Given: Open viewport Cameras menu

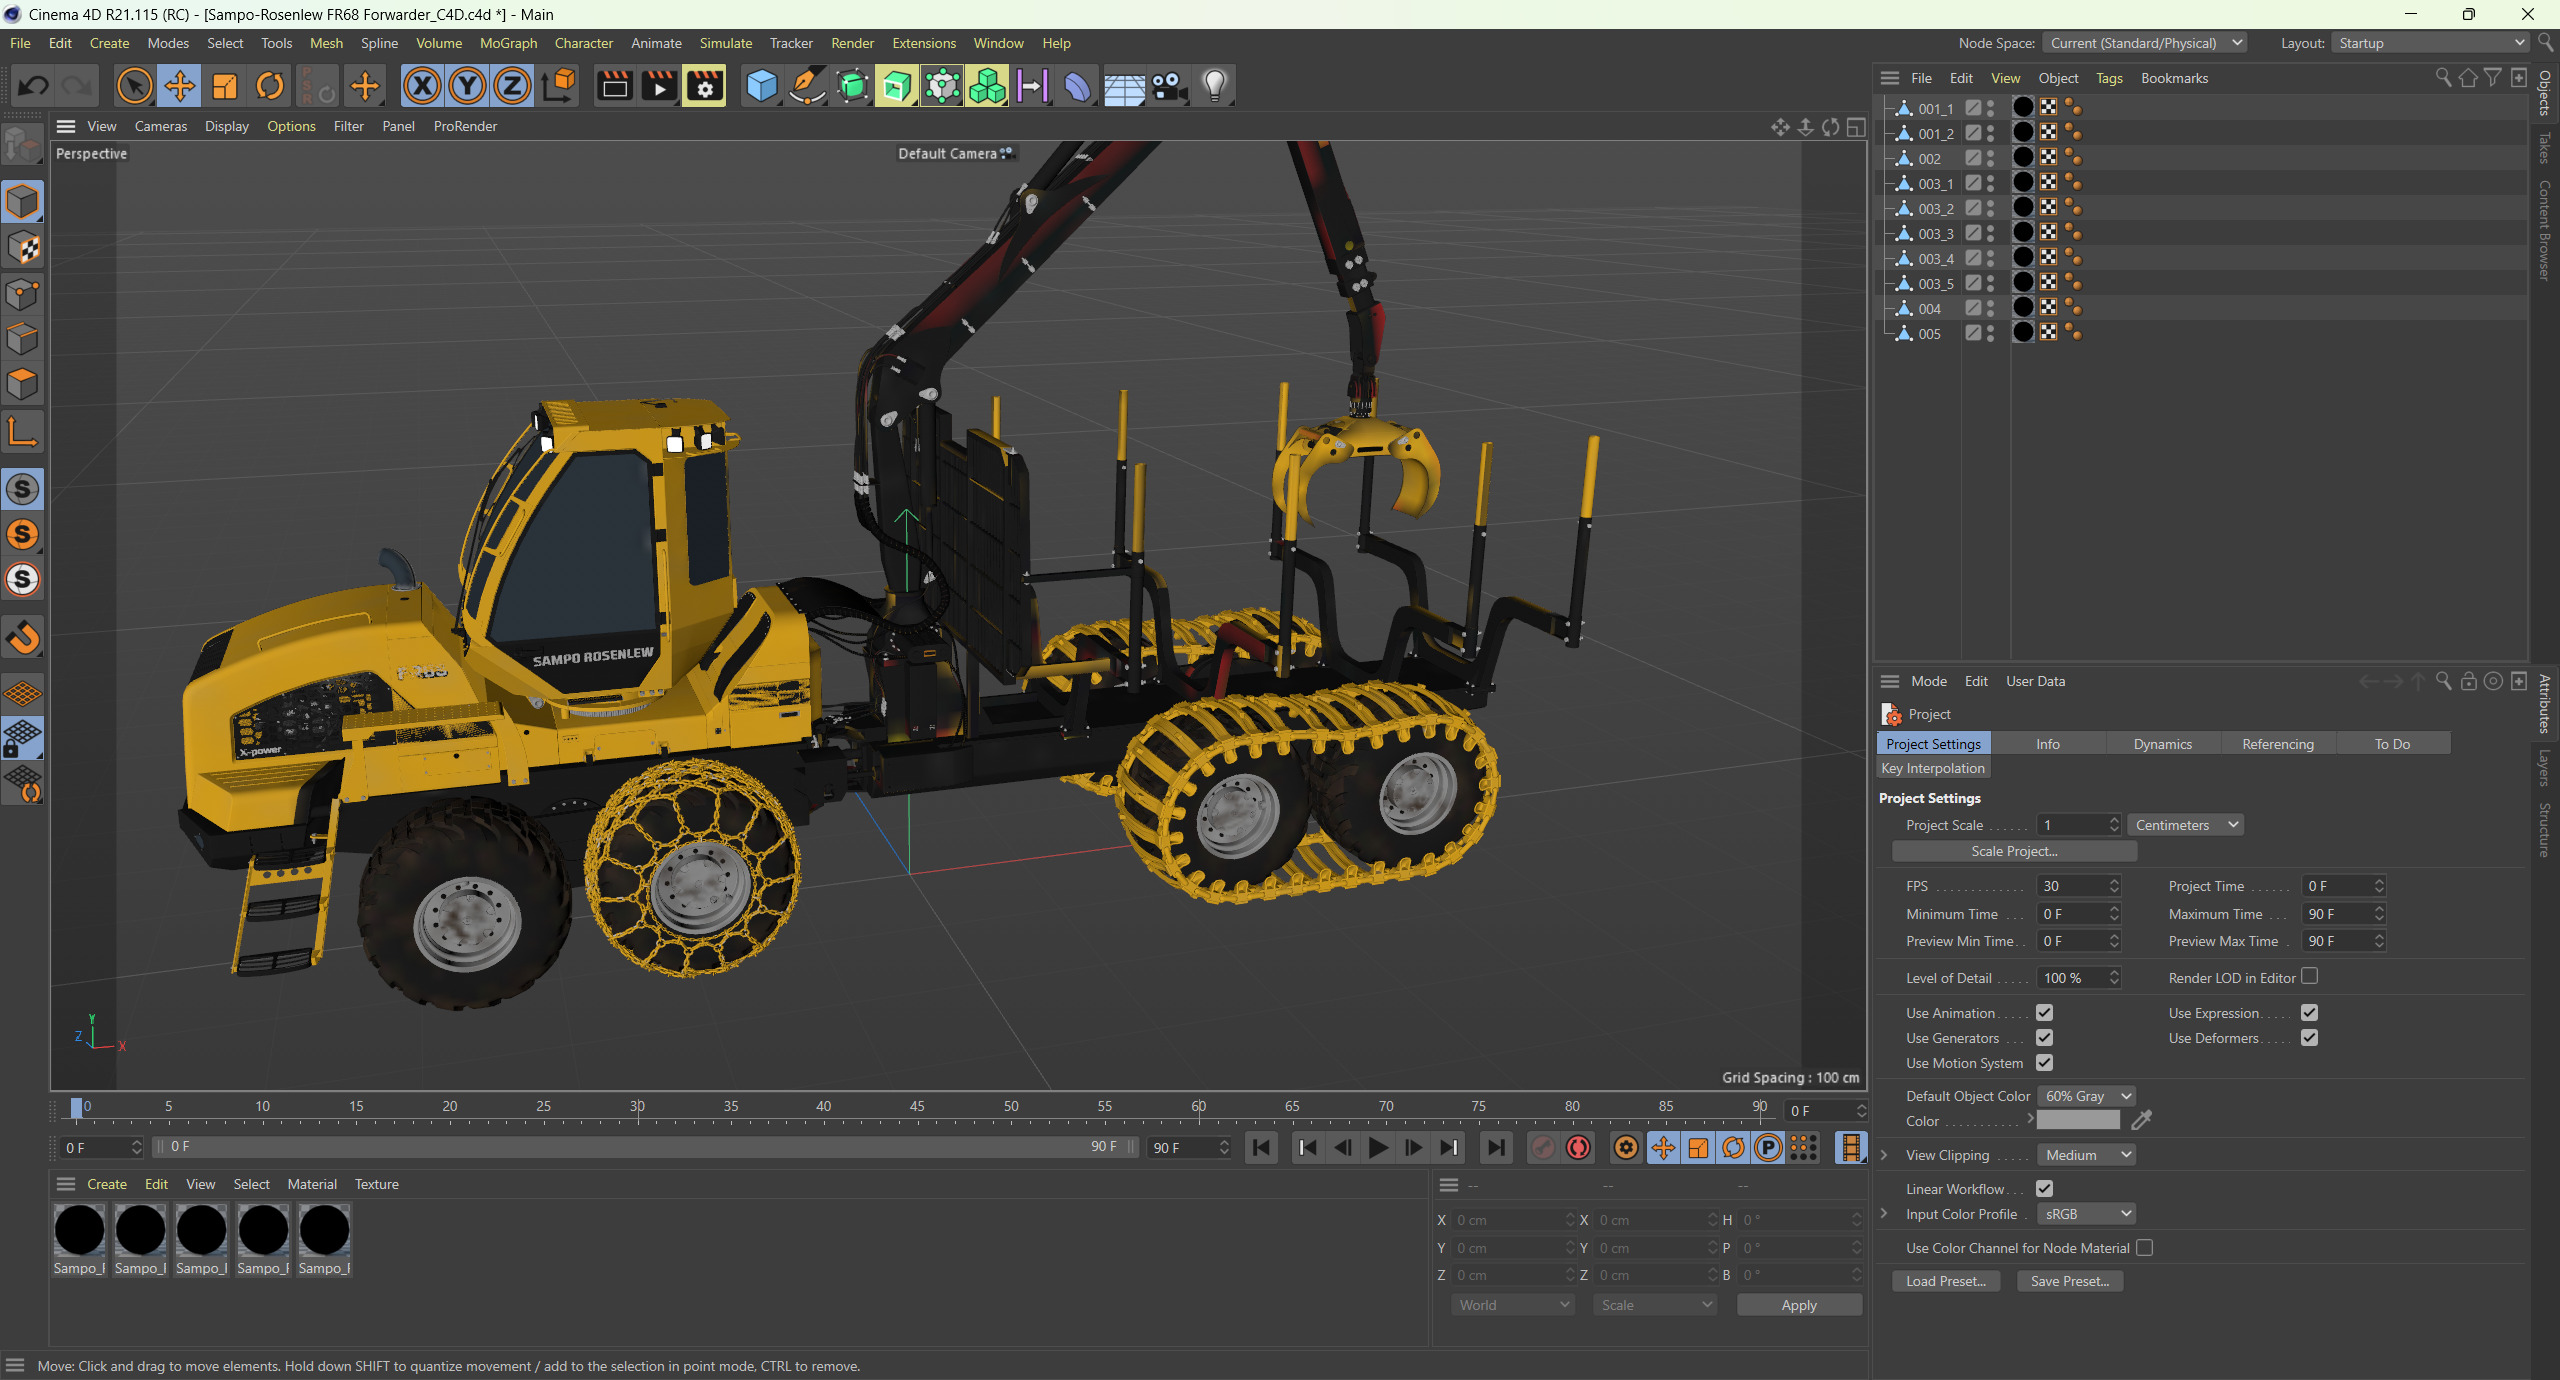Looking at the screenshot, I should (161, 126).
